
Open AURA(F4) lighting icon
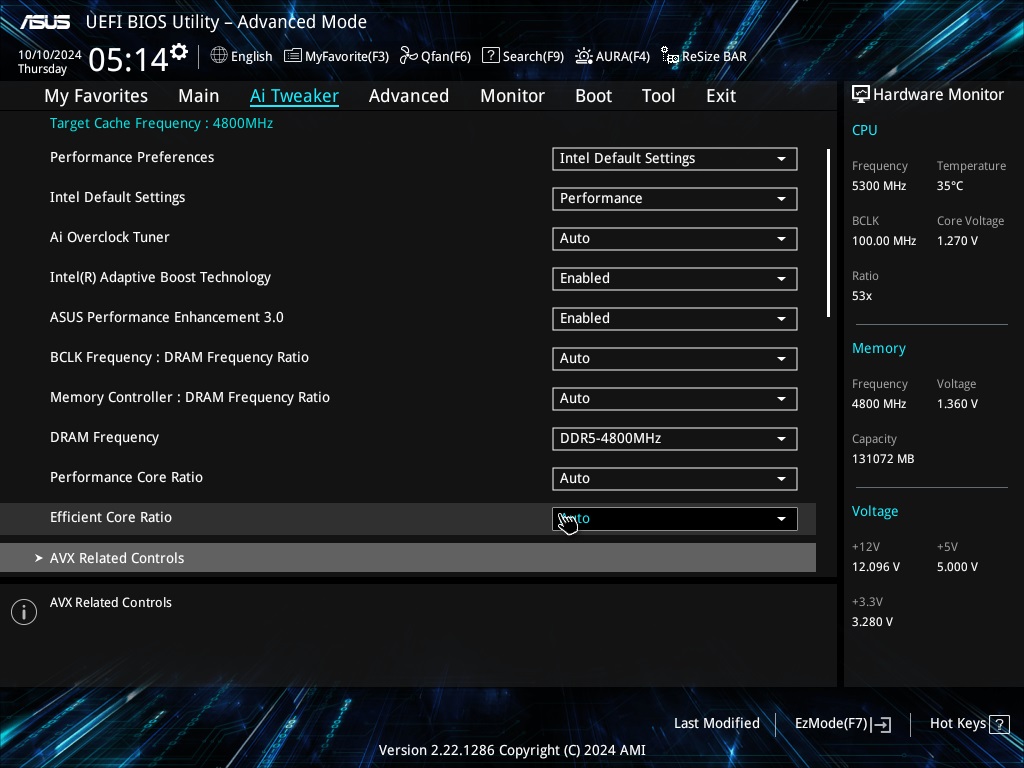pos(583,56)
